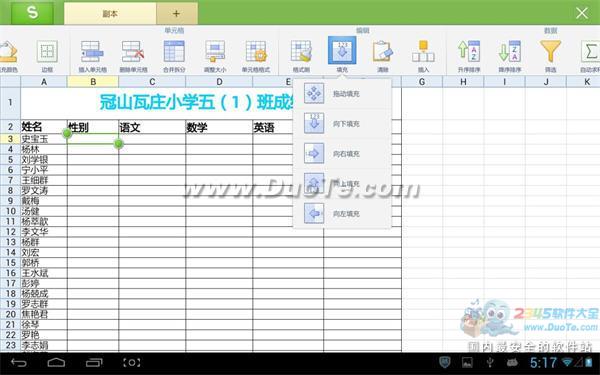Click the cell containing 杨林
Screen dimensions: 600x375
point(44,149)
